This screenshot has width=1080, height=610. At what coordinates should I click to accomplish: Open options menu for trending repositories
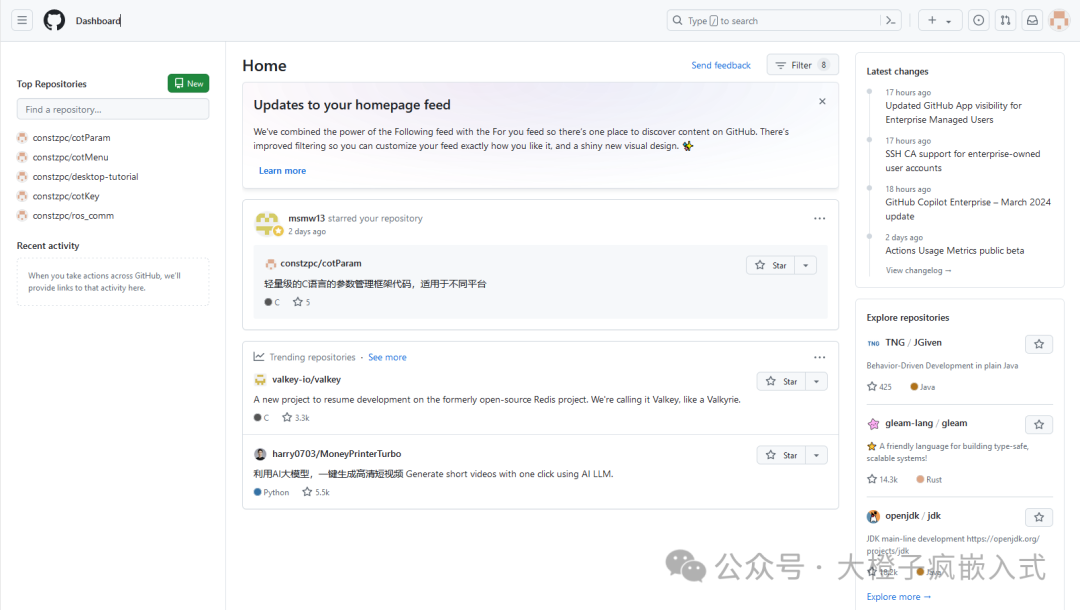coord(819,357)
